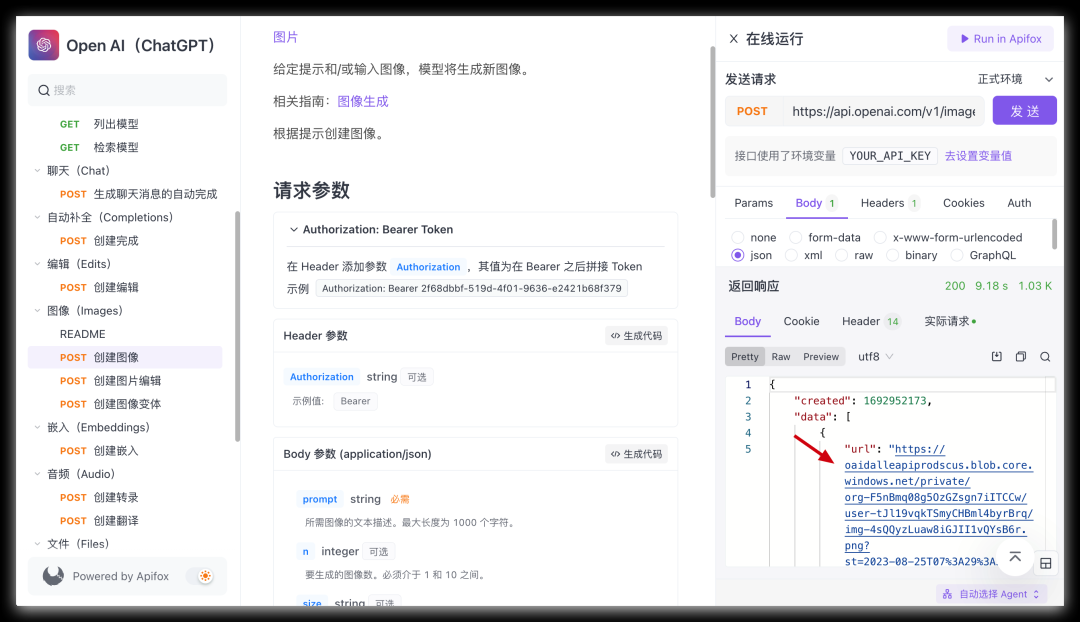Open the 去设置变量值 link
1080x622 pixels.
tap(978, 156)
